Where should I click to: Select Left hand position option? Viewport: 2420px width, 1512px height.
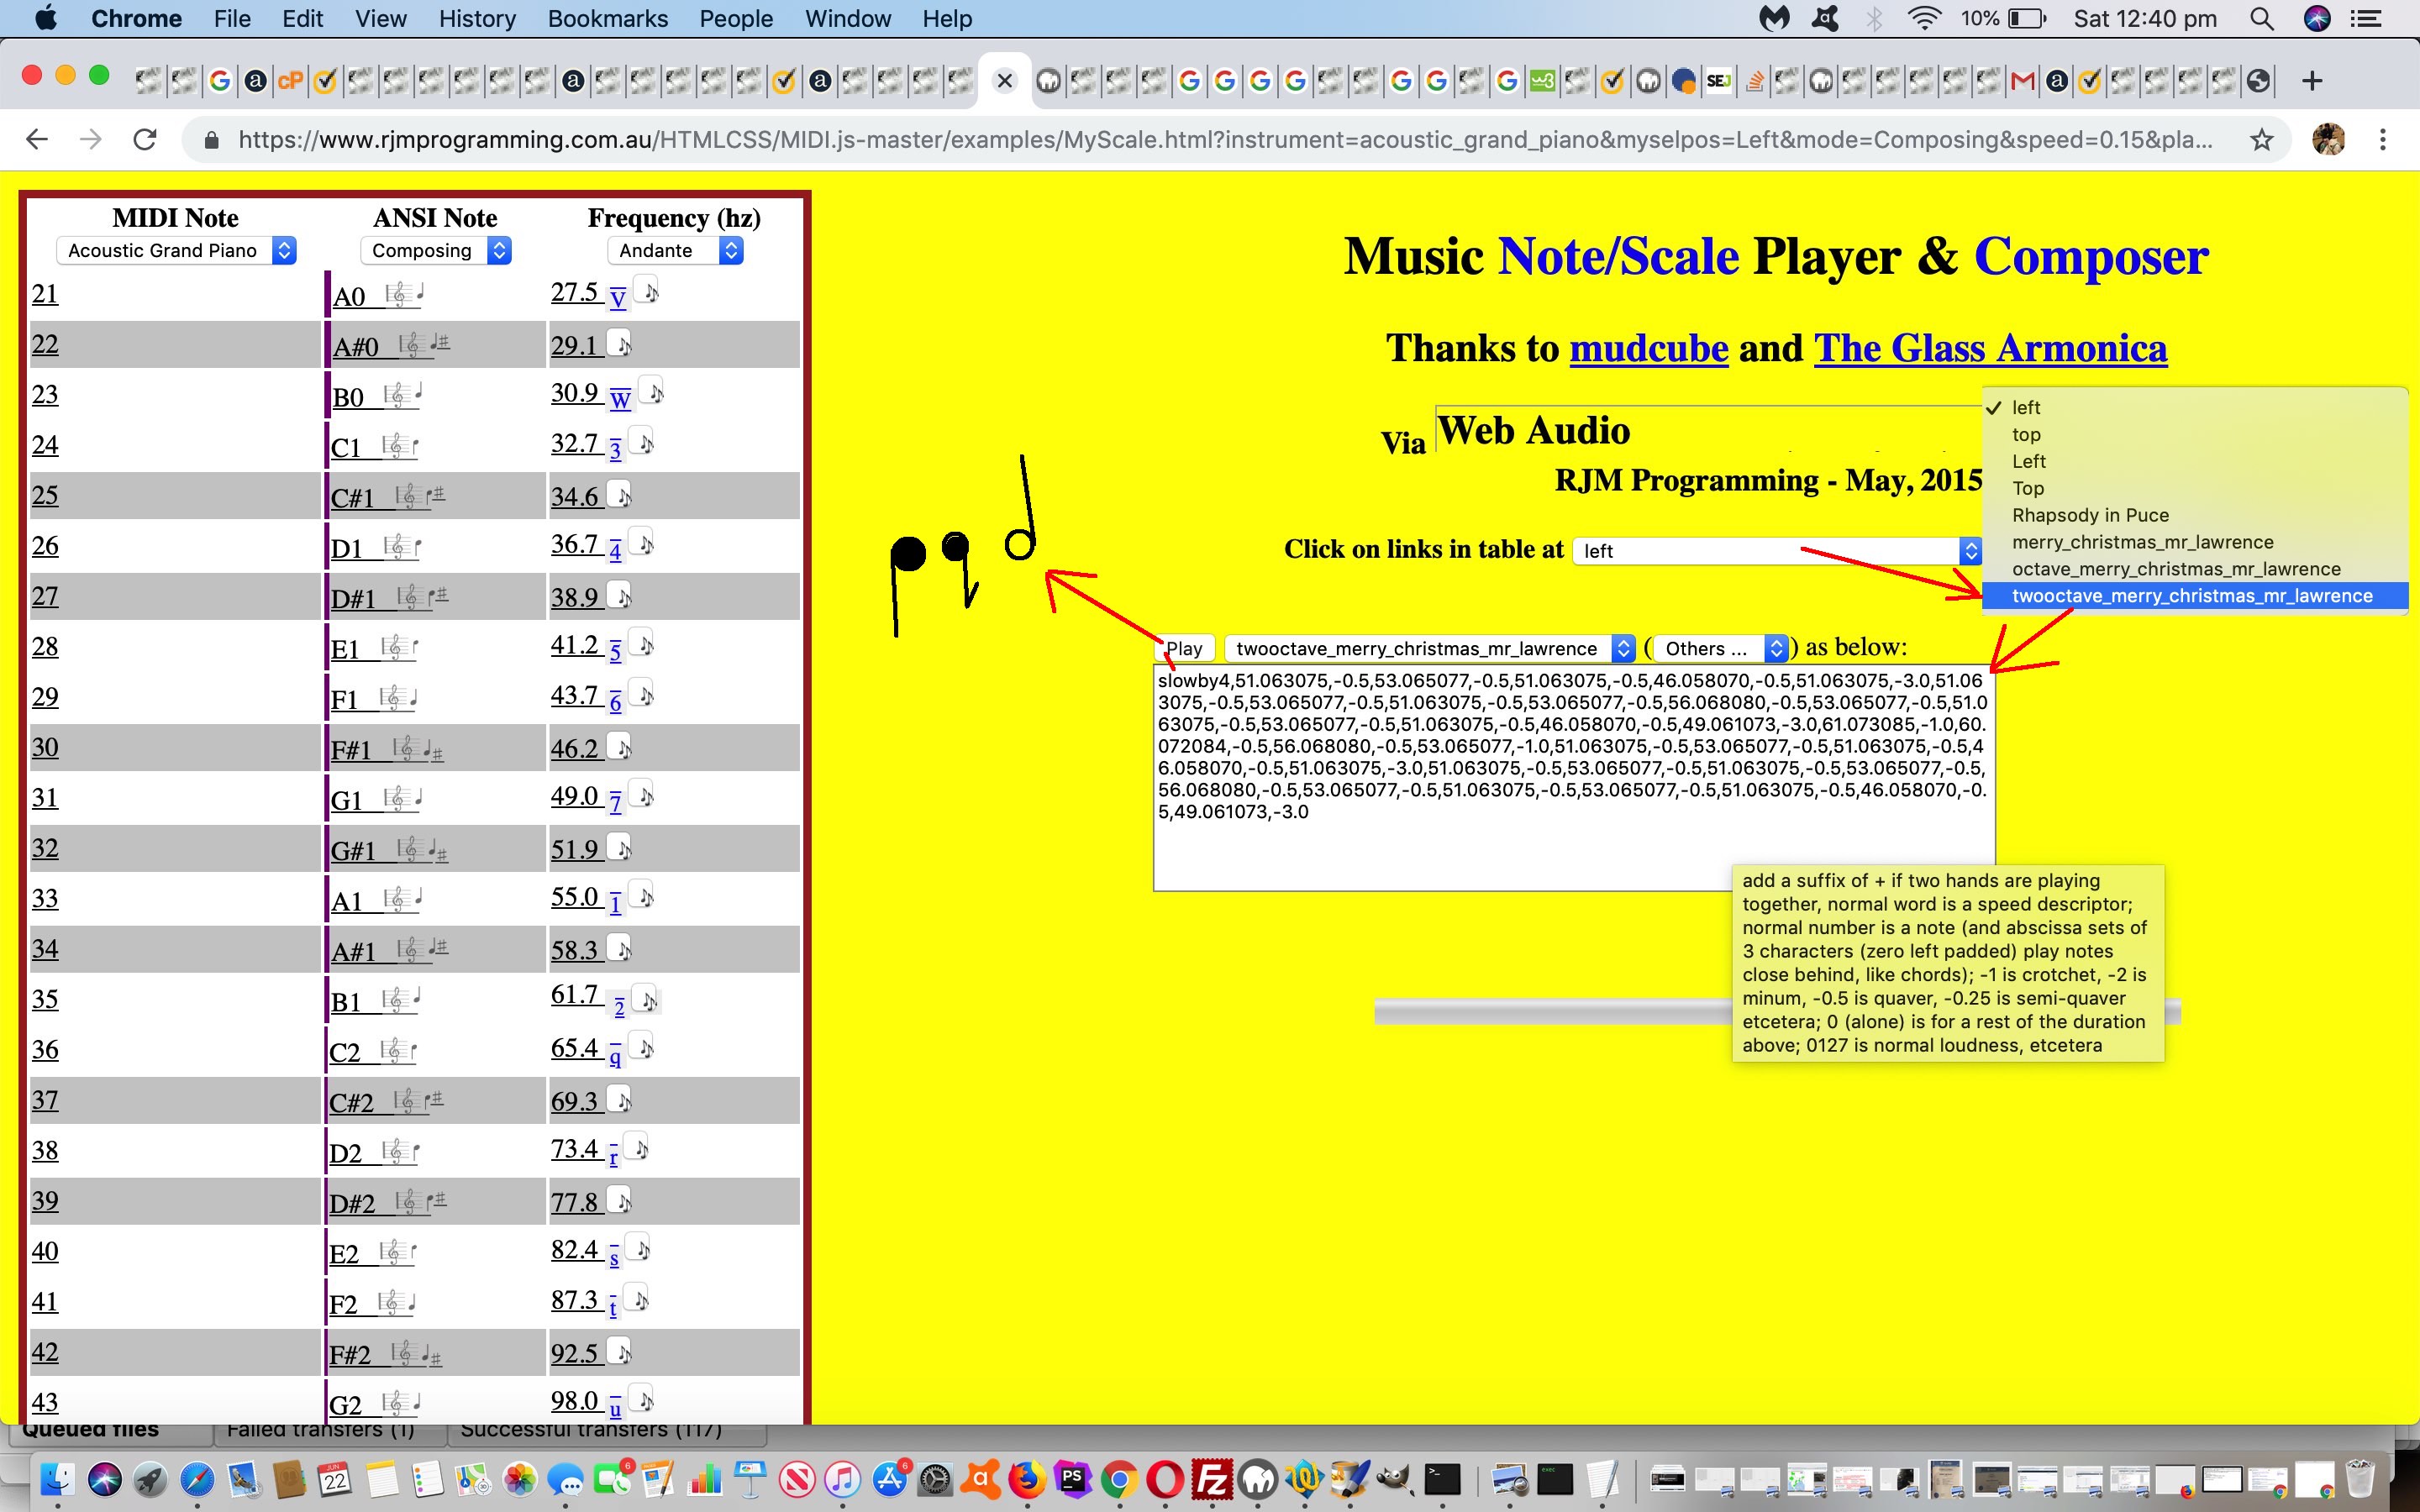coord(2028,459)
